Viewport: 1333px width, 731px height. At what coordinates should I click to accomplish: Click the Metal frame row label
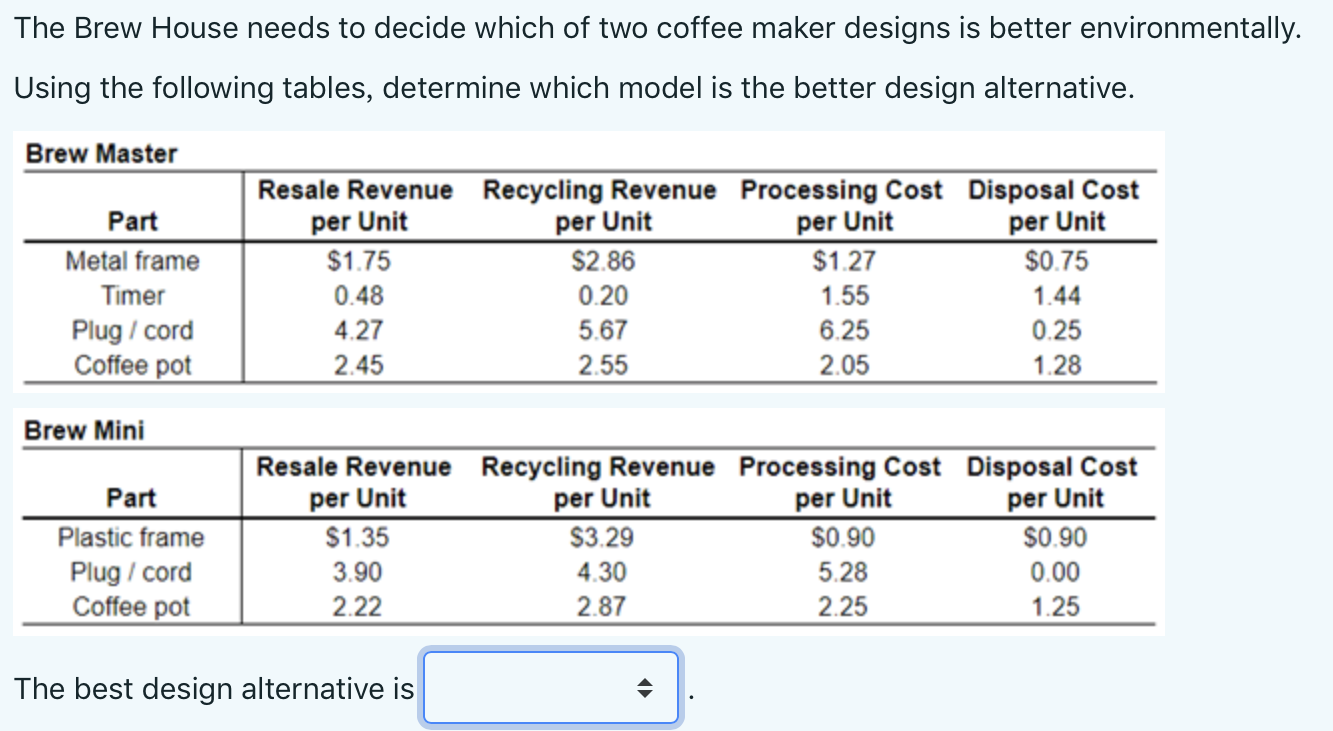coord(131,261)
